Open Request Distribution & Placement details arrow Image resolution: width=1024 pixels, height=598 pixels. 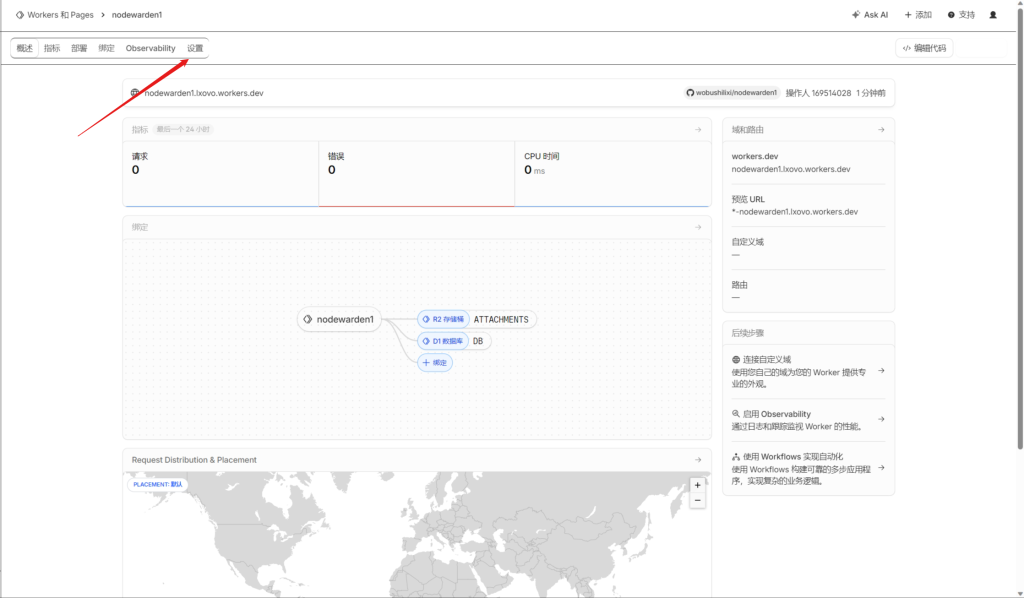coord(698,460)
